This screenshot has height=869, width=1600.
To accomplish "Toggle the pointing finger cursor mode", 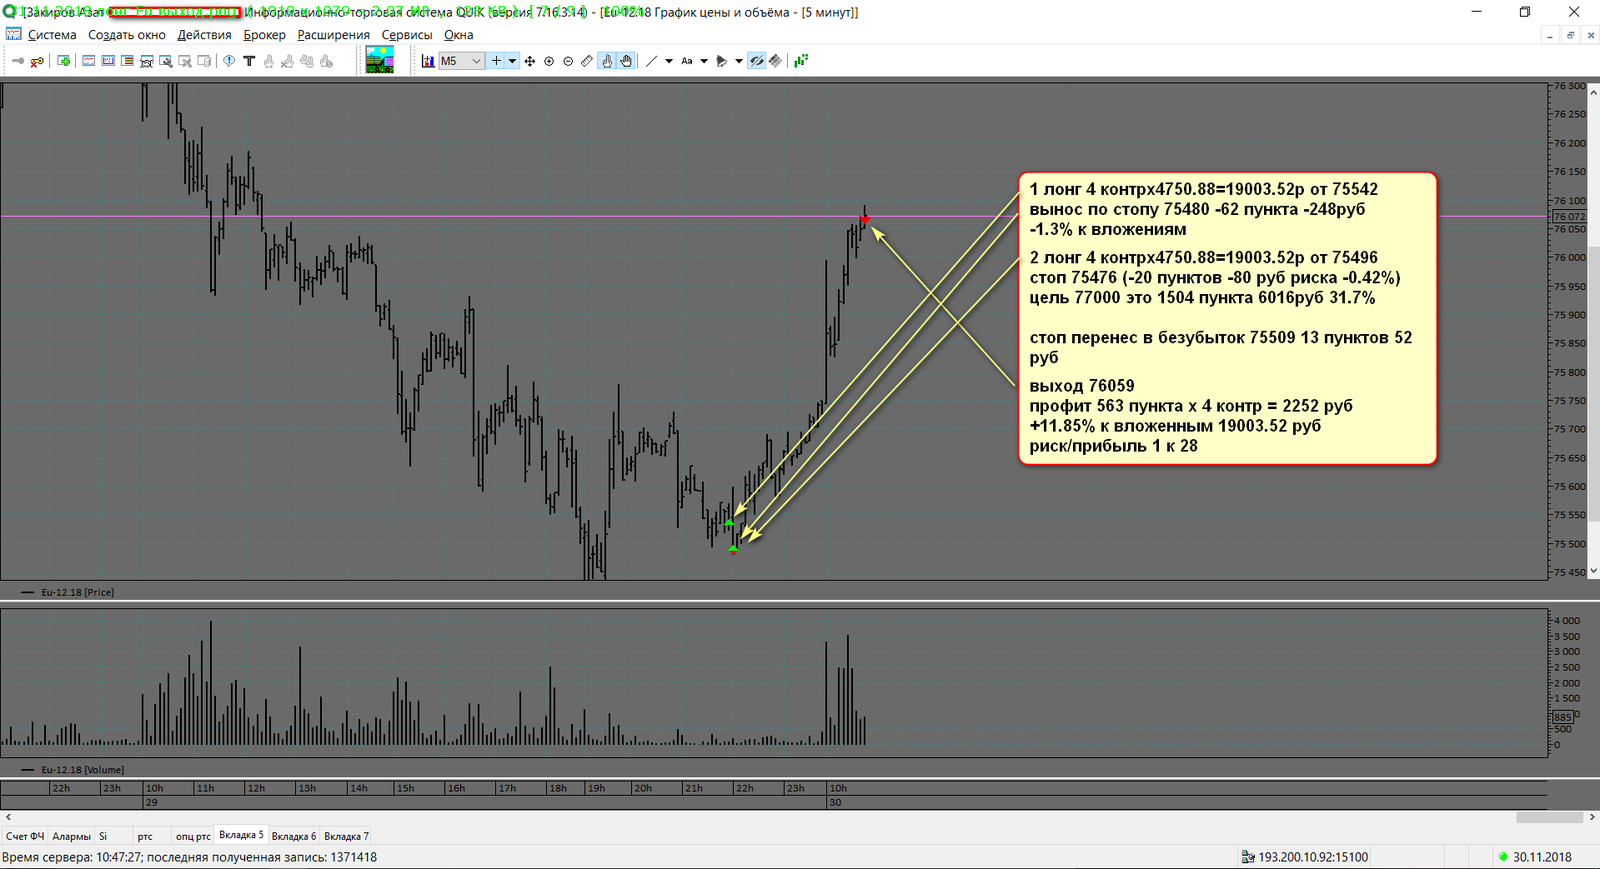I will [x=607, y=61].
